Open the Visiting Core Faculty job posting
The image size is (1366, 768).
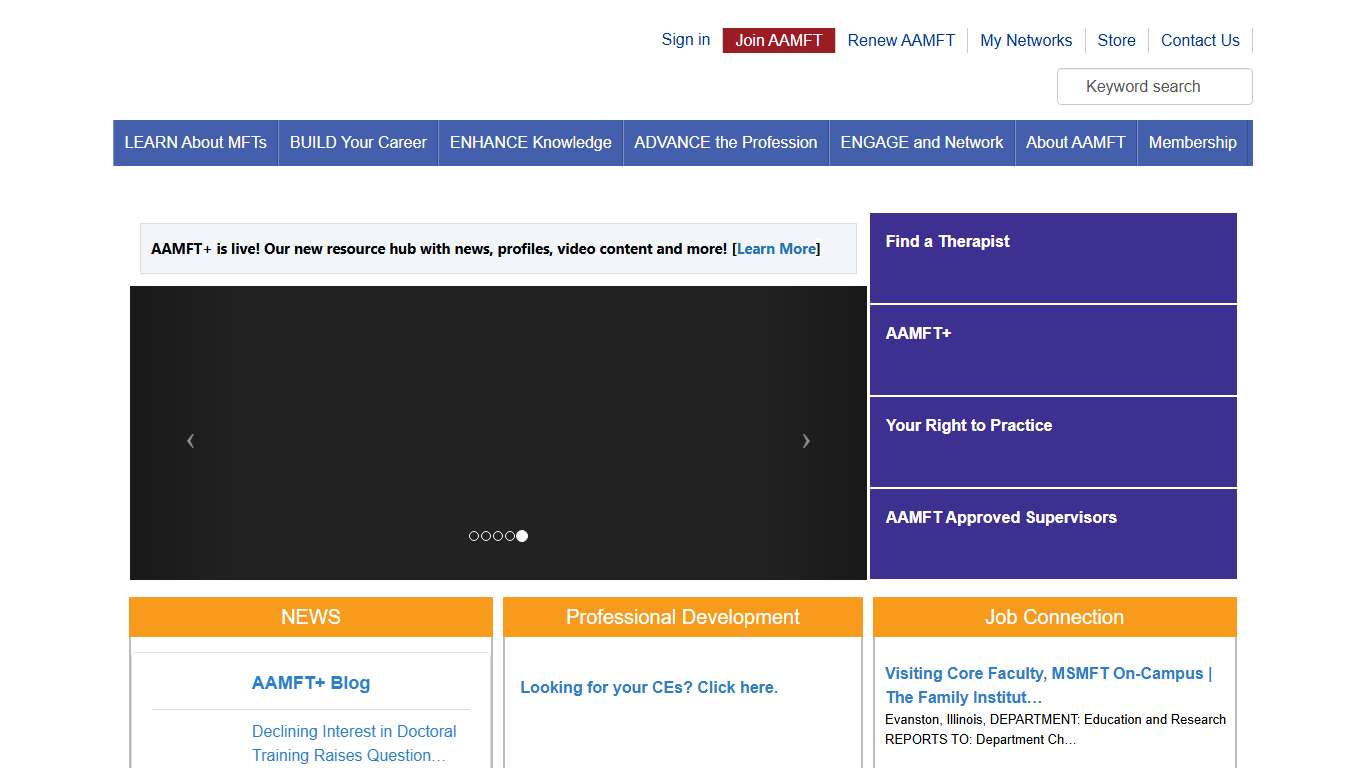pos(1047,685)
